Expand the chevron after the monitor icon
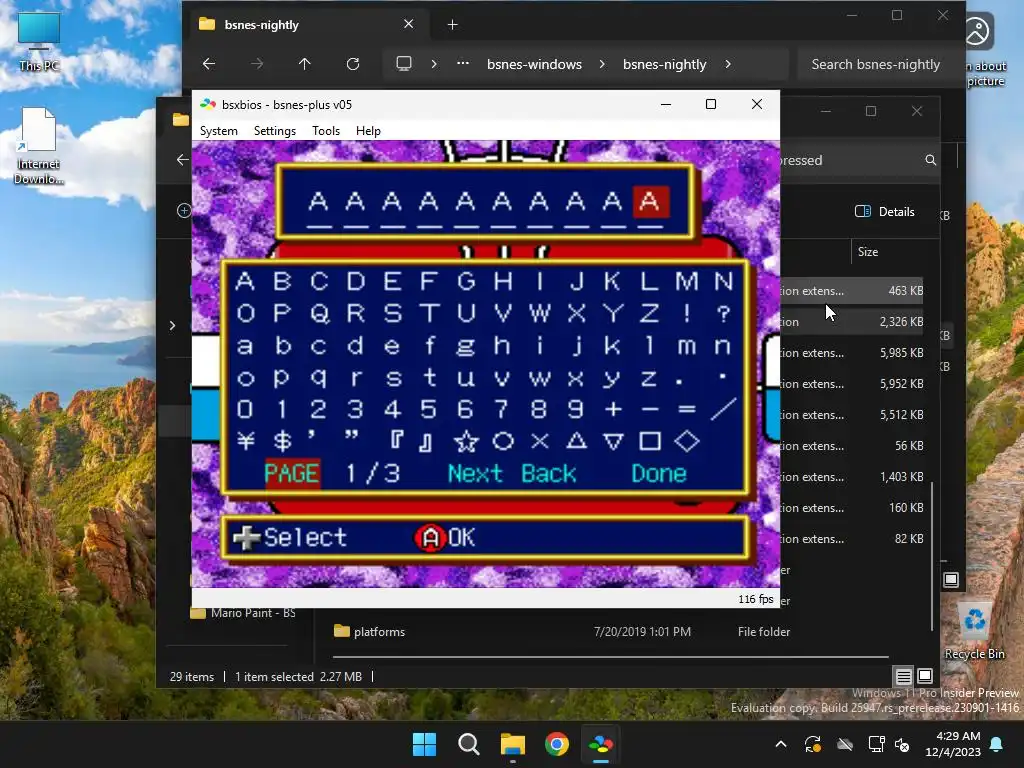 click(434, 64)
